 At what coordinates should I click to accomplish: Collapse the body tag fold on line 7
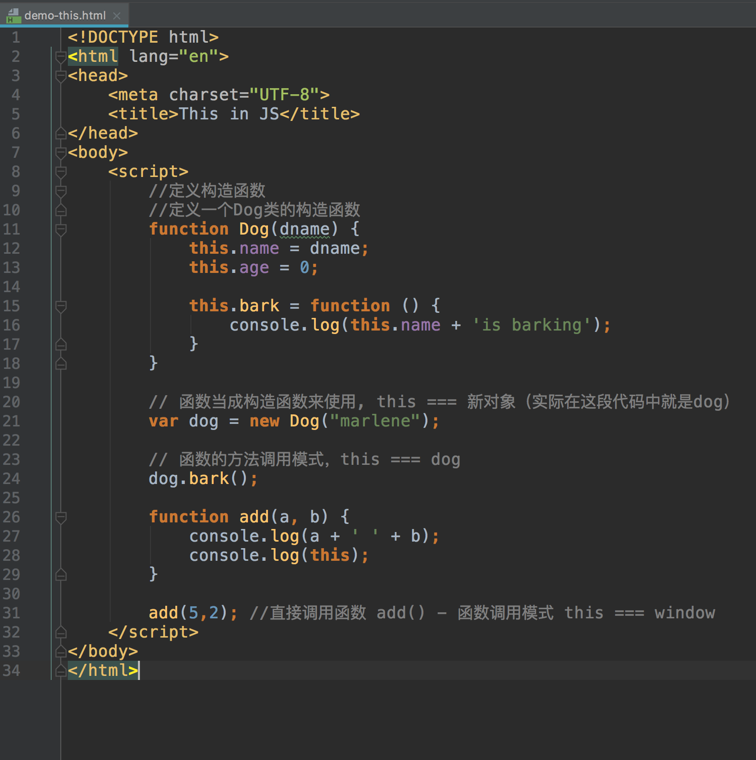[x=61, y=153]
